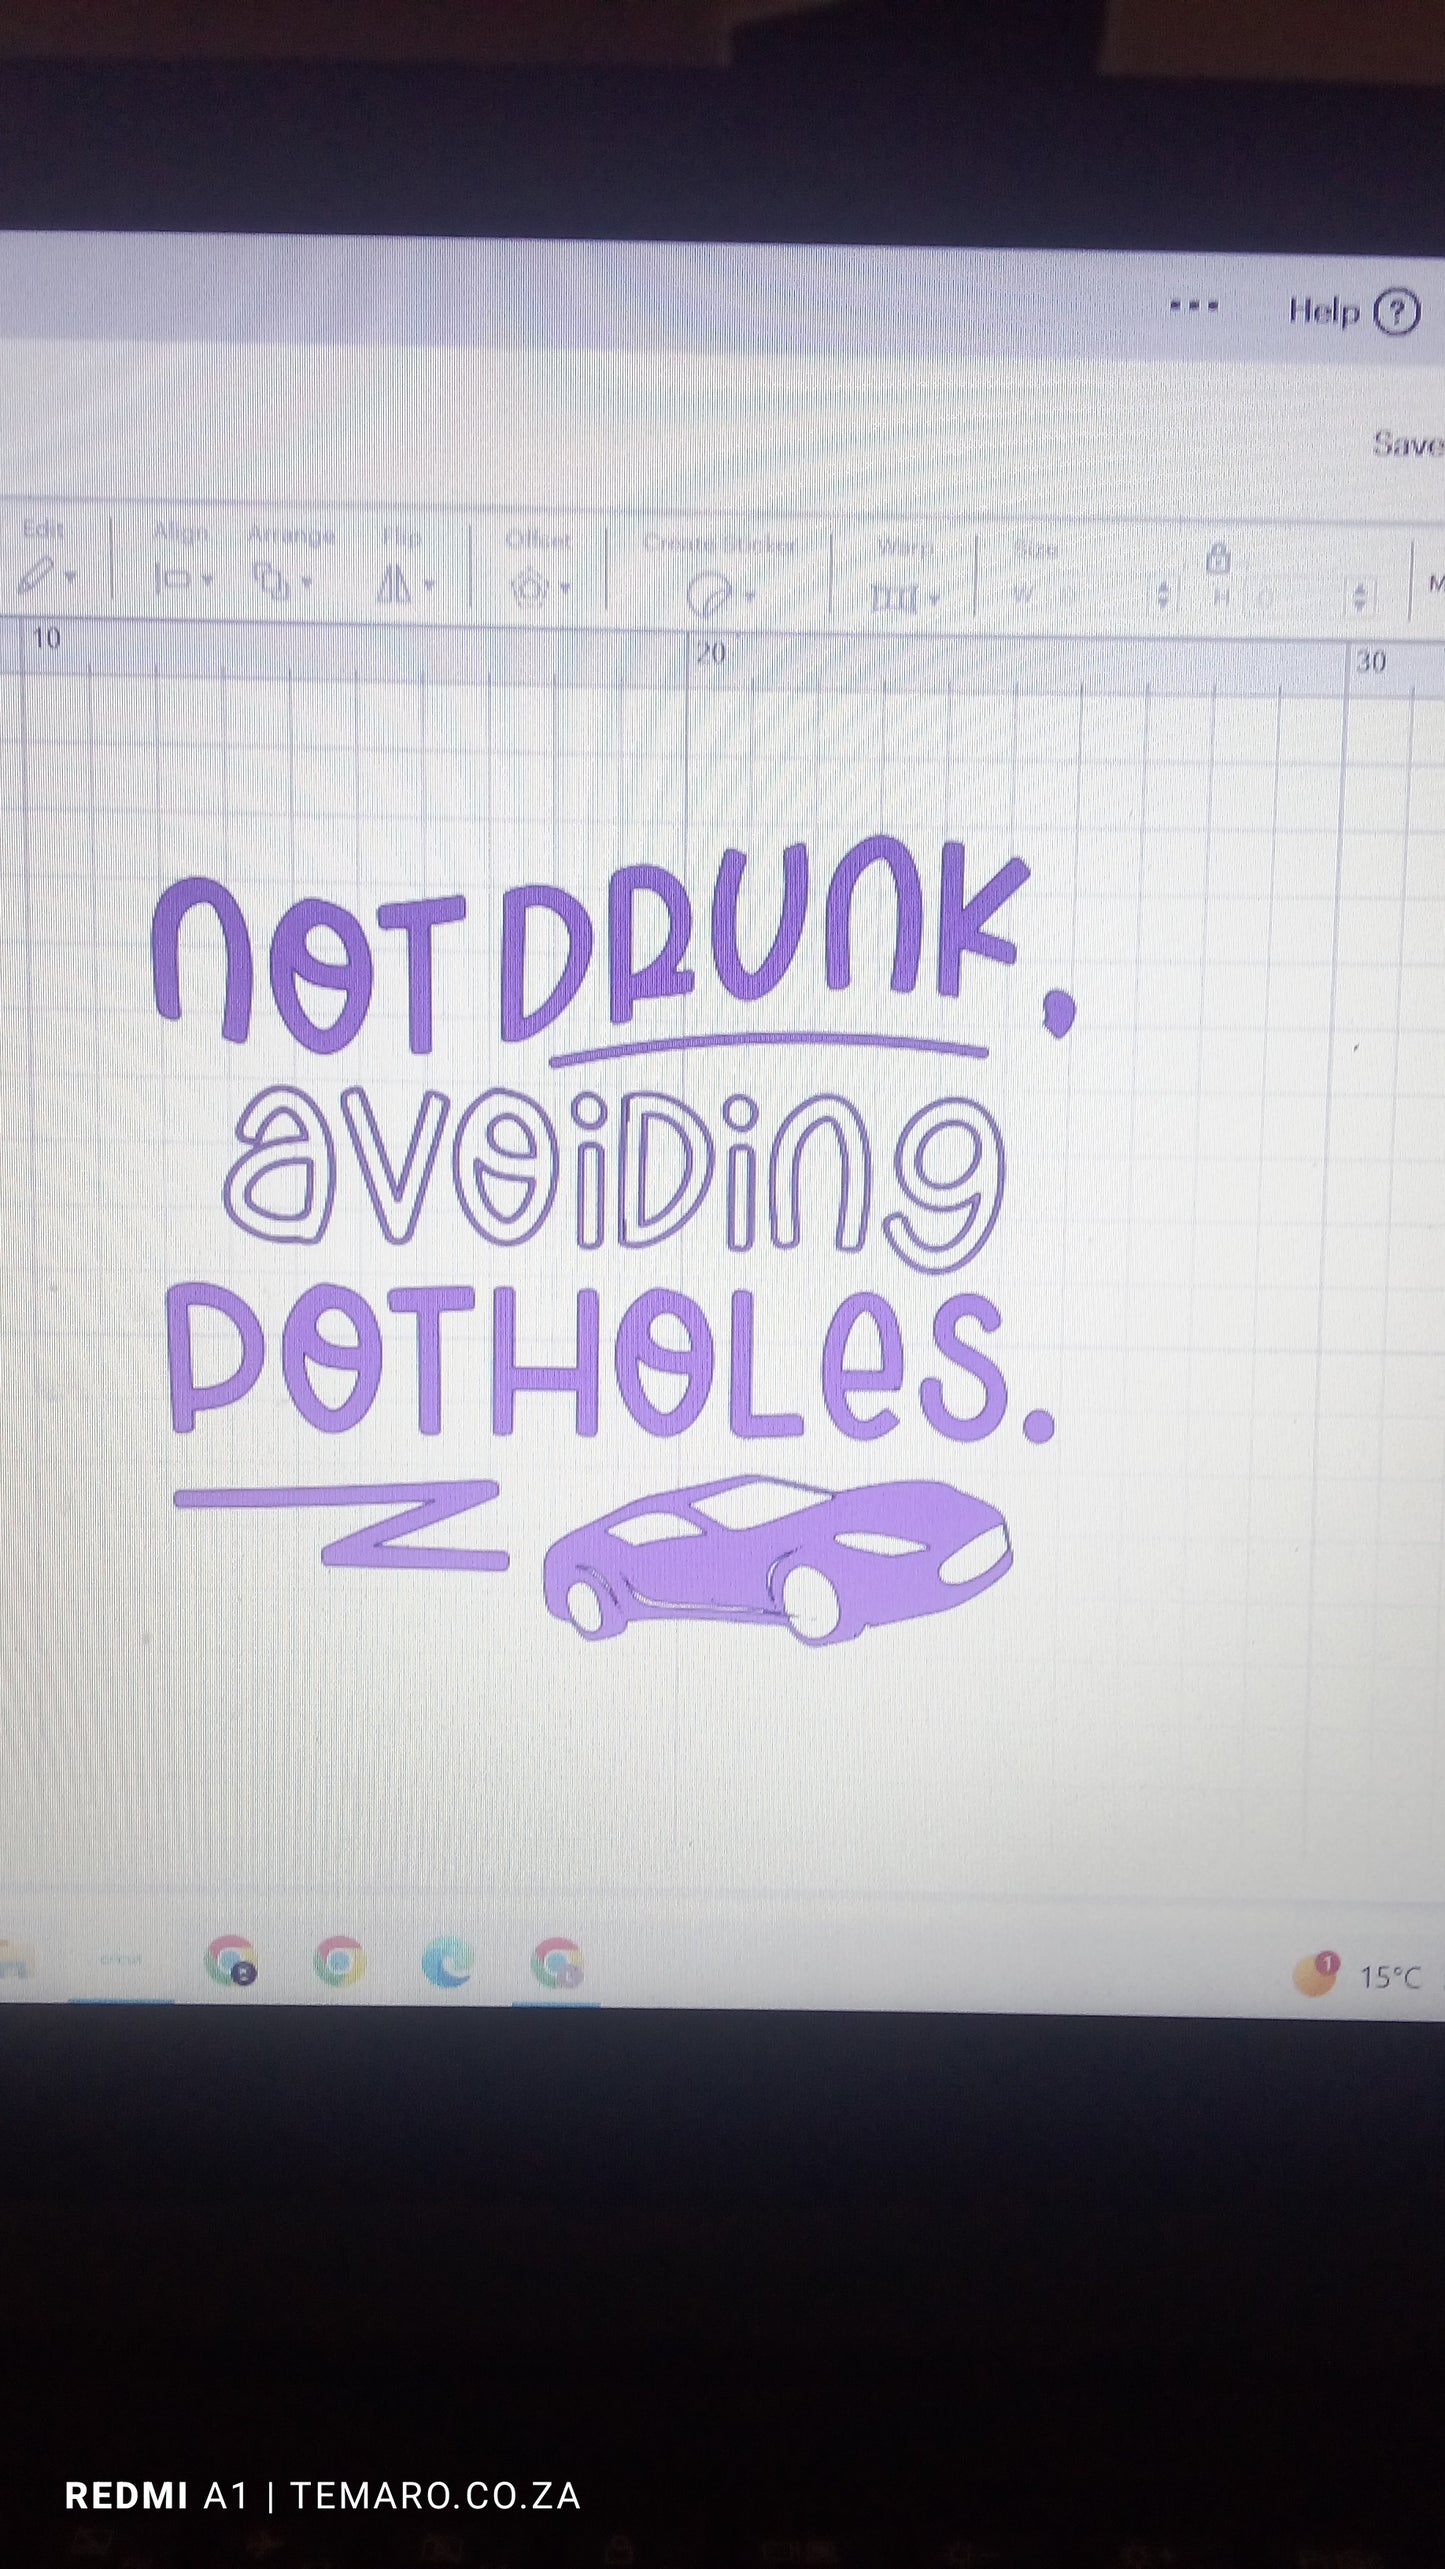Open the three-dot more options menu
This screenshot has height=2569, width=1445.
1194,307
